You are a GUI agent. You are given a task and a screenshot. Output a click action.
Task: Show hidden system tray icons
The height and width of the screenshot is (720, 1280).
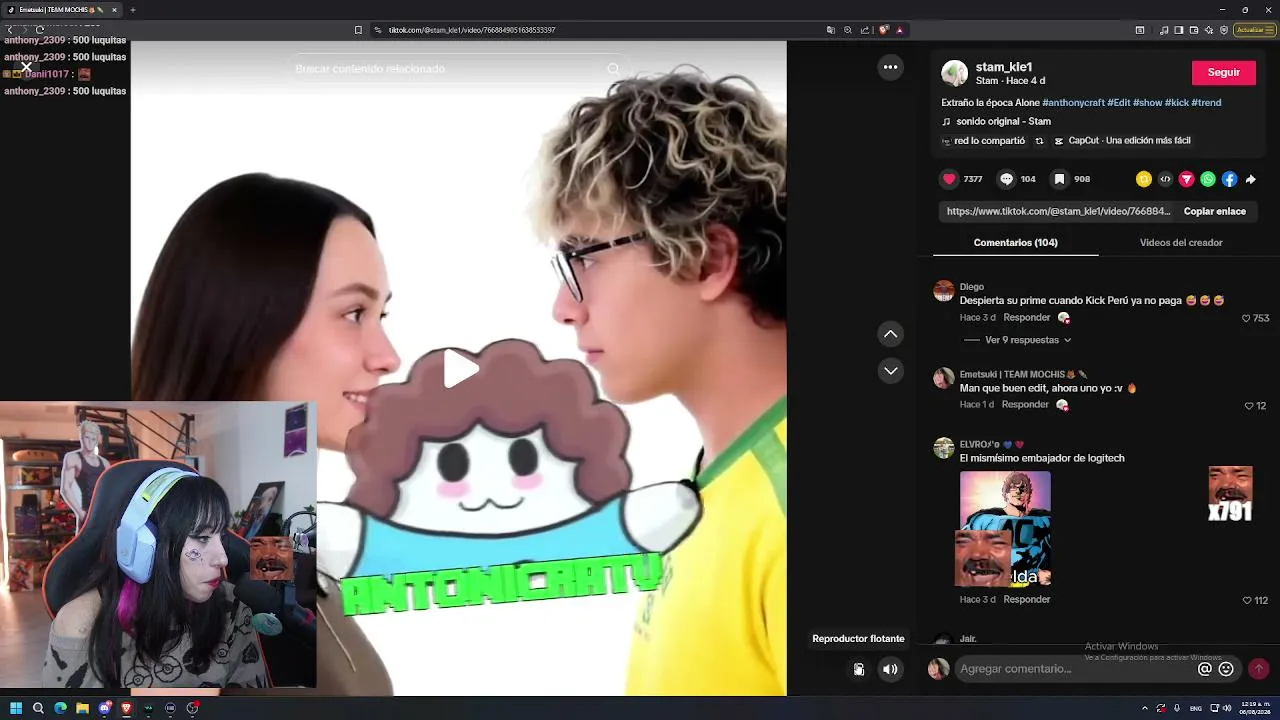coord(1145,708)
